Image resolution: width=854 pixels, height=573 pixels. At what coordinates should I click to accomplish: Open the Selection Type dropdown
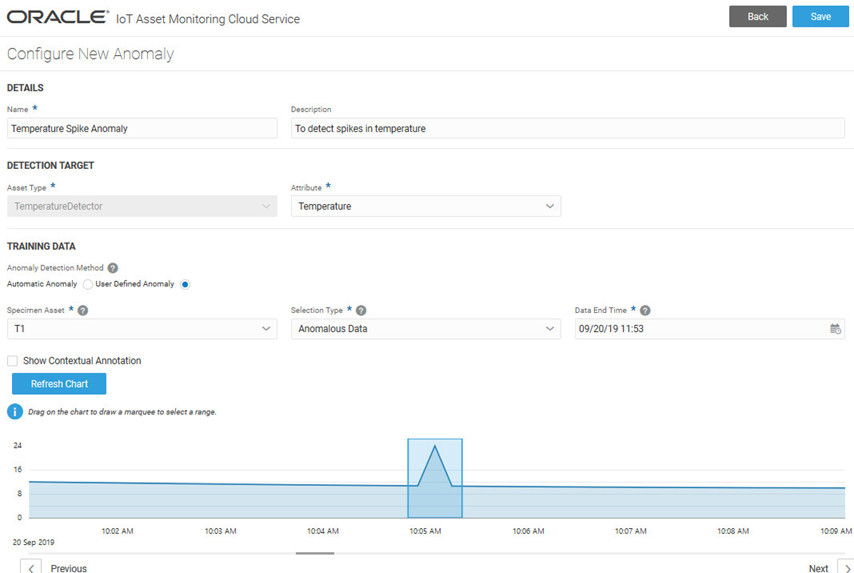426,329
